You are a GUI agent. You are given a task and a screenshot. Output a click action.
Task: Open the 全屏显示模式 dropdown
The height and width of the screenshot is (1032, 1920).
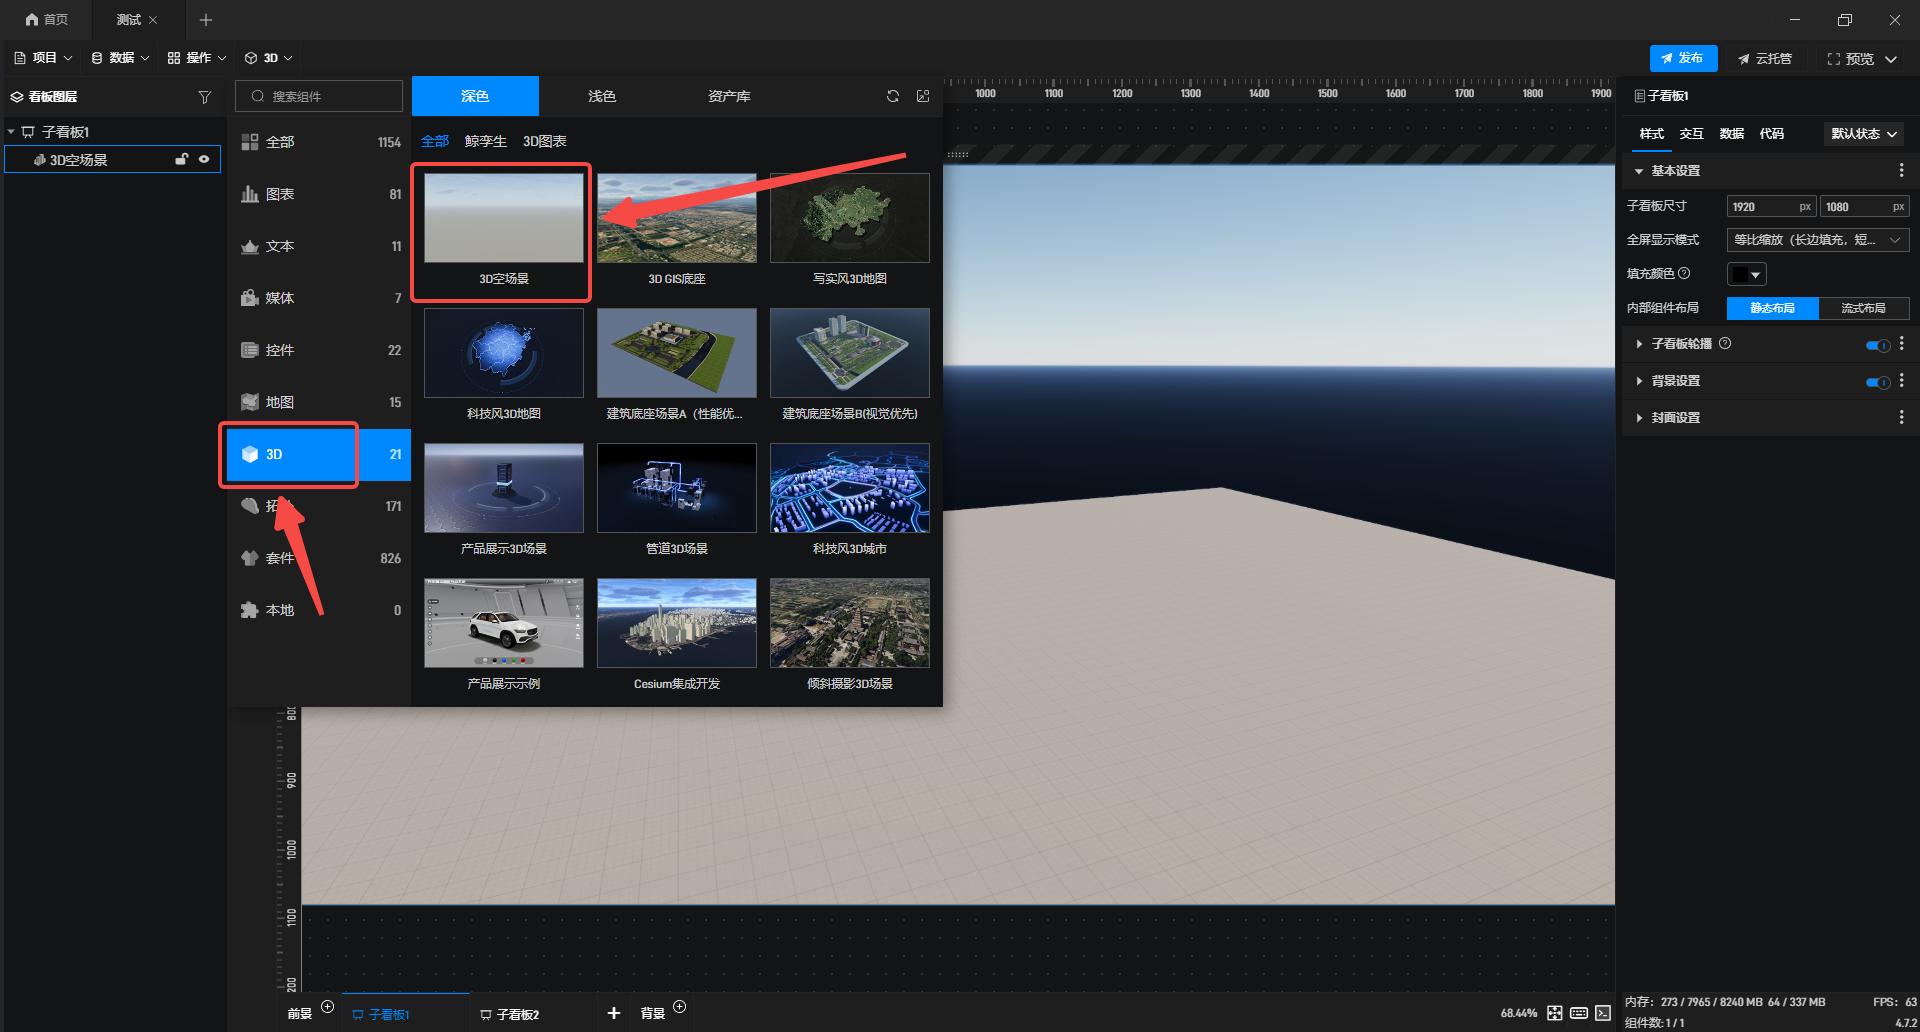click(1817, 240)
